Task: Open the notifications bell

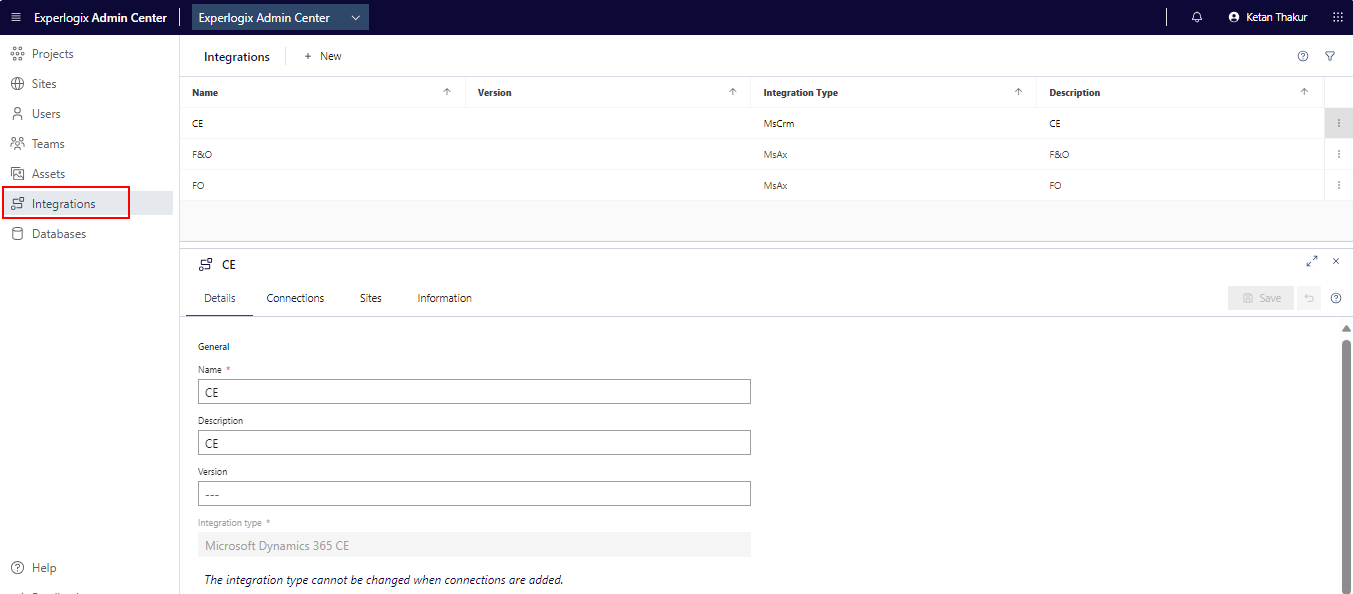Action: click(x=1197, y=17)
